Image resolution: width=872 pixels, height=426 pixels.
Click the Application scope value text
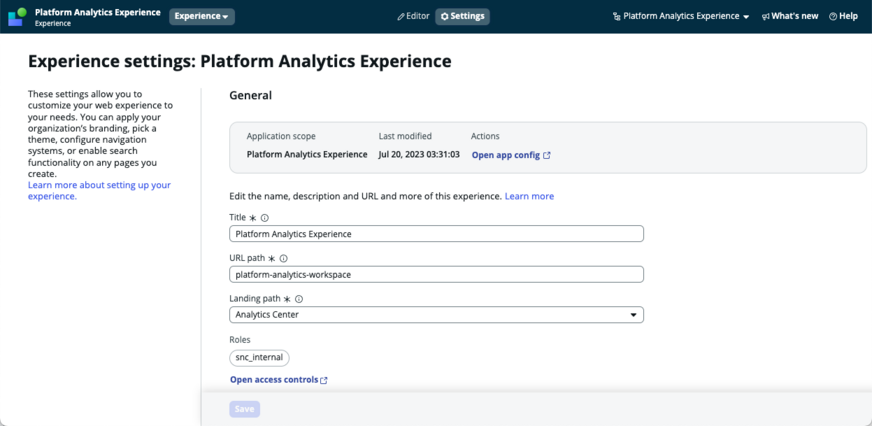point(307,155)
